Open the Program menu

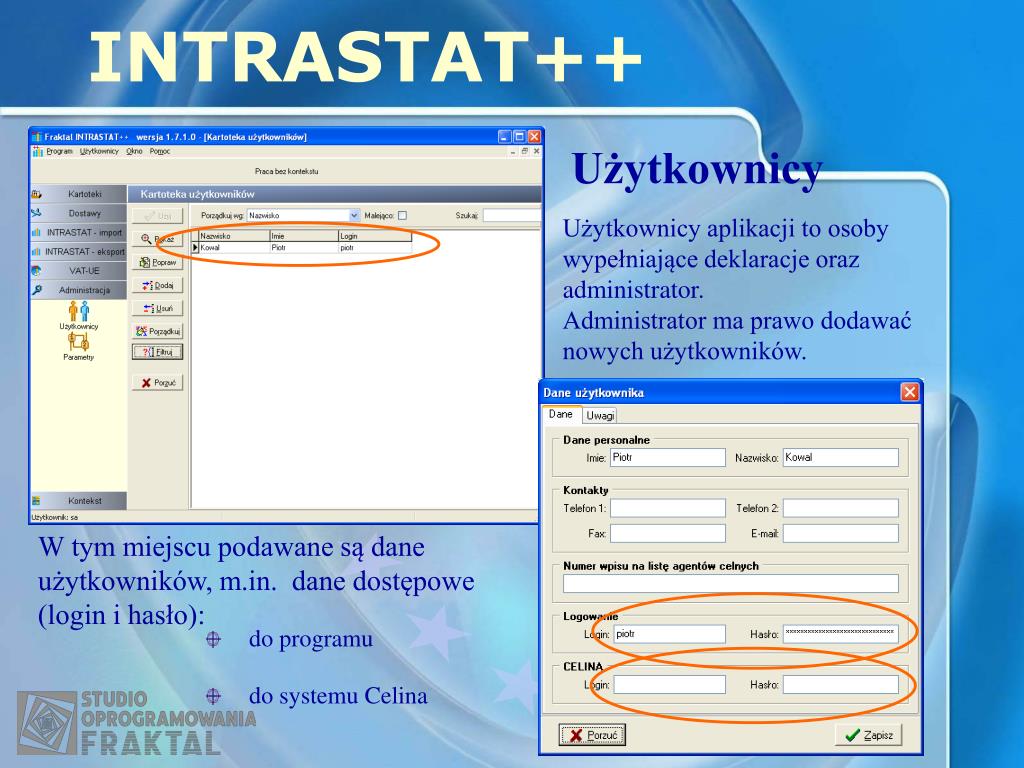click(59, 152)
